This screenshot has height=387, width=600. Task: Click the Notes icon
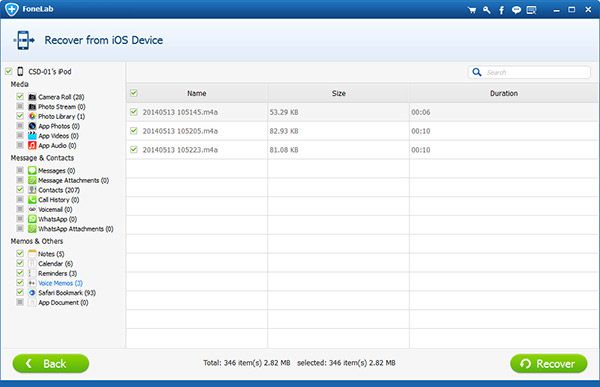32,254
